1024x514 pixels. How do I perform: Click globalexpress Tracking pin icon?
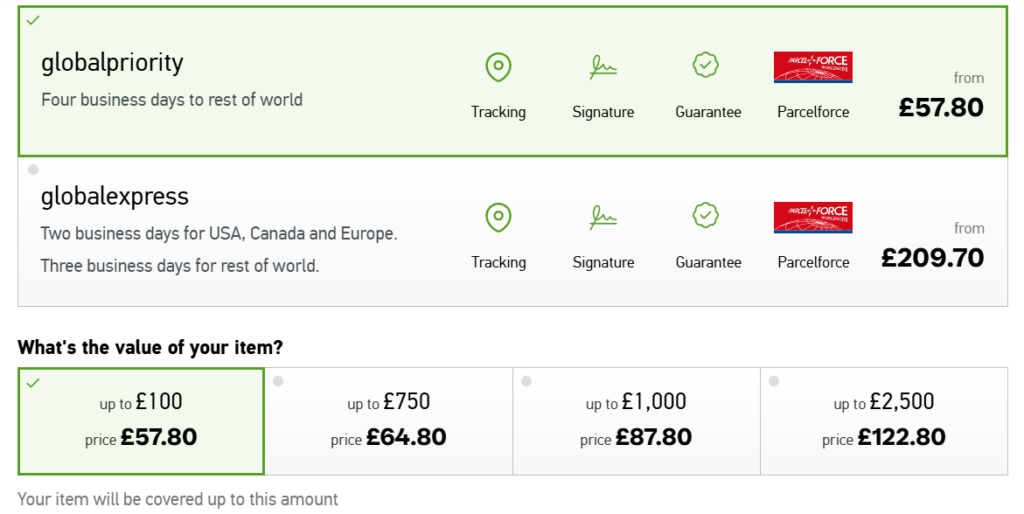pos(498,217)
